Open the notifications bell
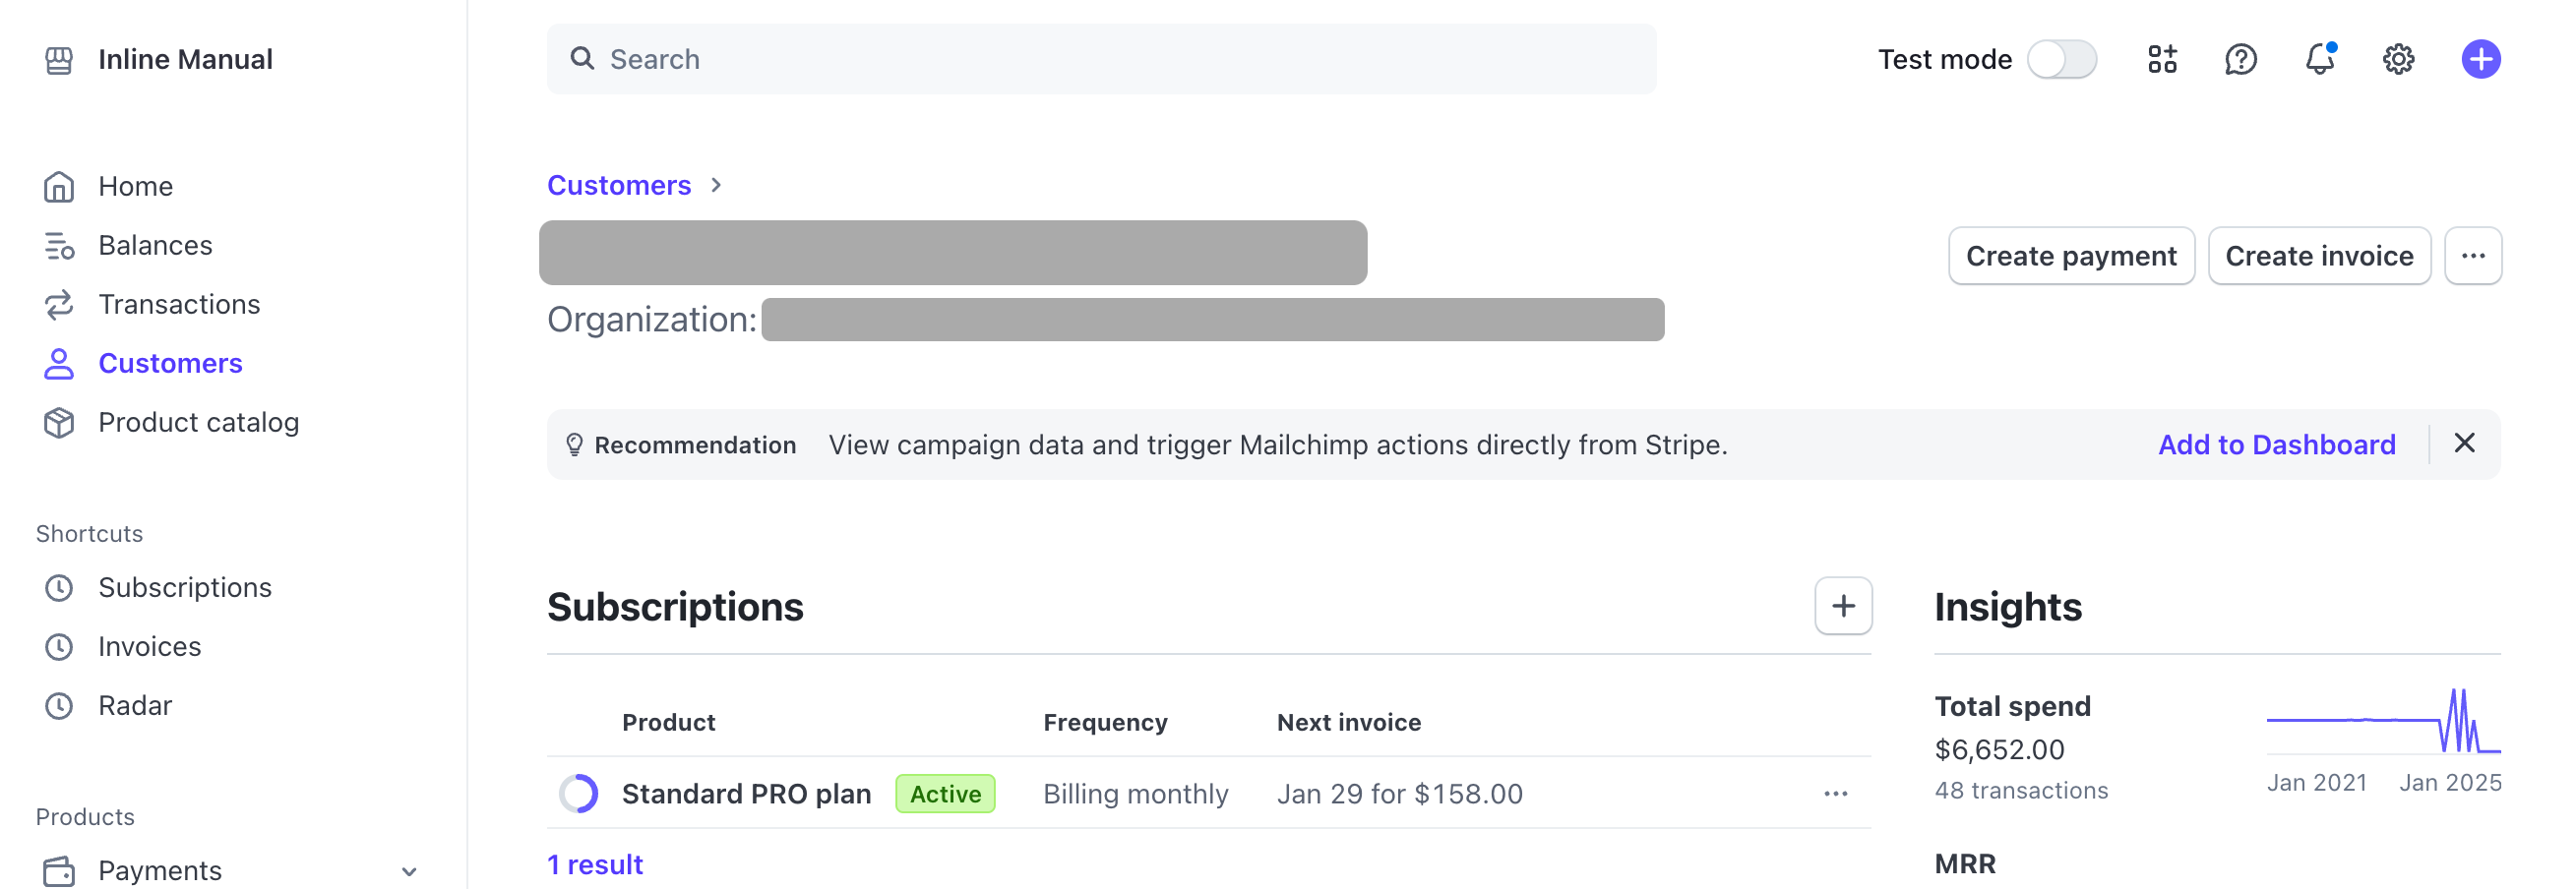Viewport: 2576px width, 889px height. (x=2319, y=59)
